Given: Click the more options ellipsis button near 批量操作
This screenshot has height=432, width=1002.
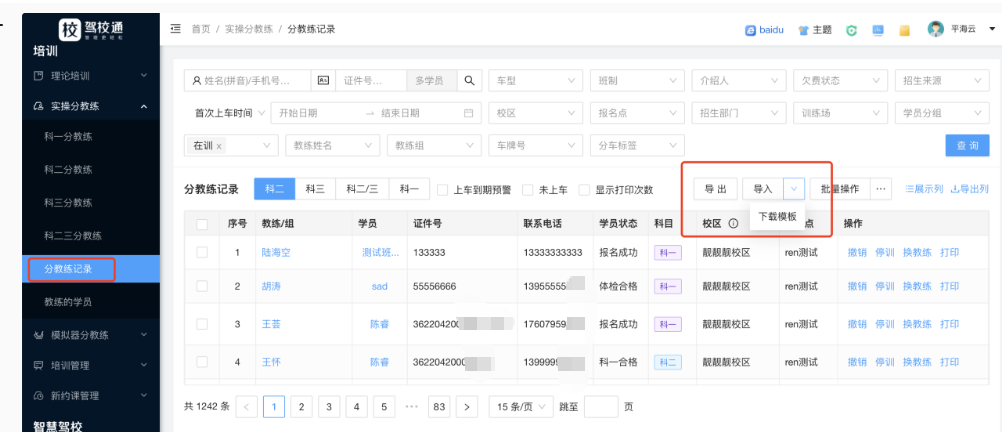Looking at the screenshot, I should point(881,188).
